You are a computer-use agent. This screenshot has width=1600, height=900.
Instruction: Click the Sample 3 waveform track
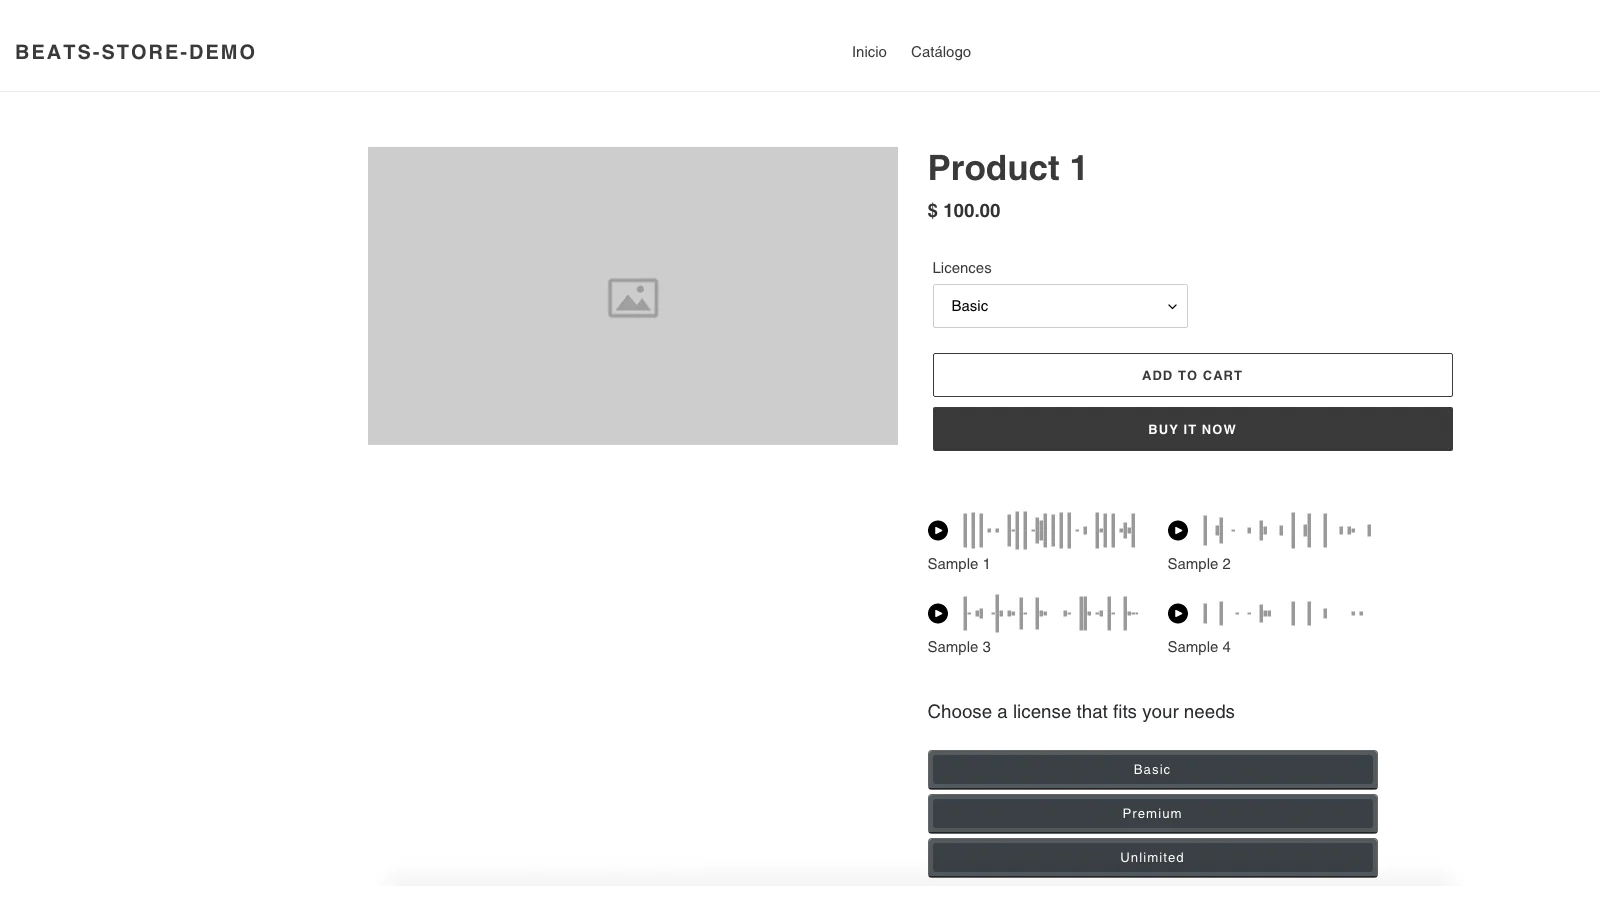tap(1048, 613)
